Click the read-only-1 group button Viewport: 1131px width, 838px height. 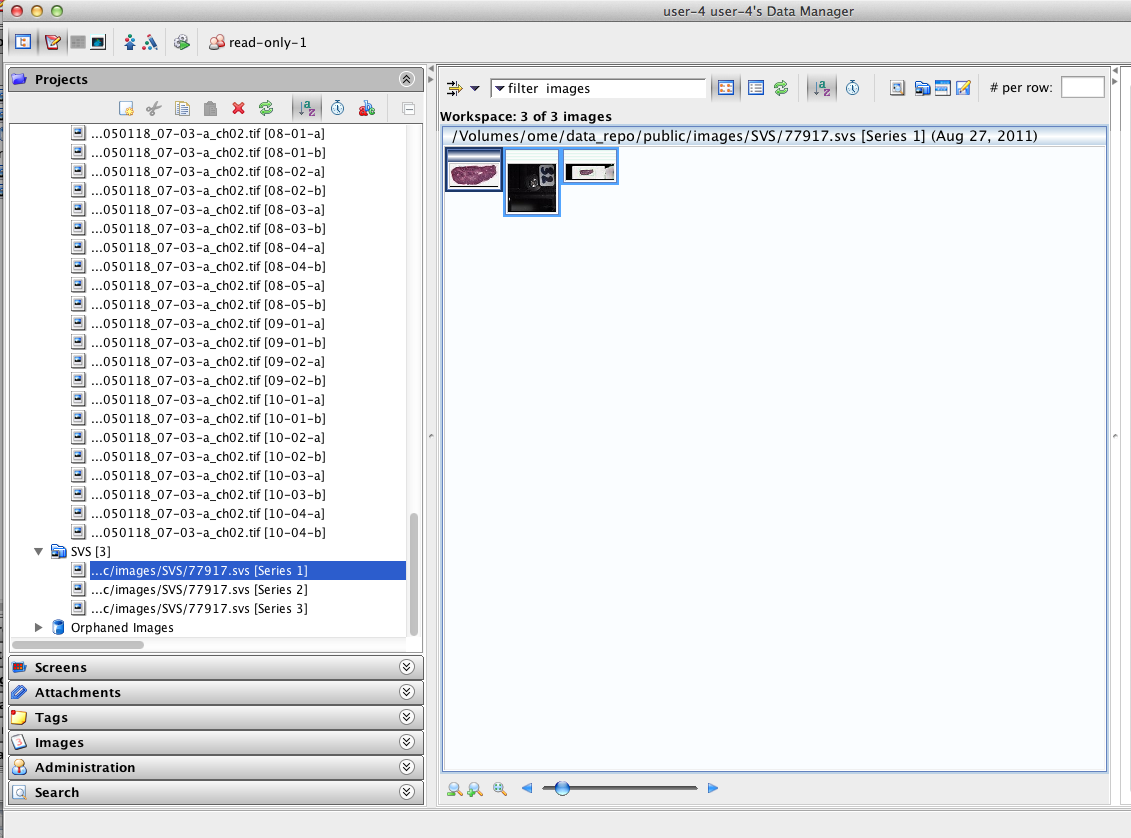tap(258, 43)
